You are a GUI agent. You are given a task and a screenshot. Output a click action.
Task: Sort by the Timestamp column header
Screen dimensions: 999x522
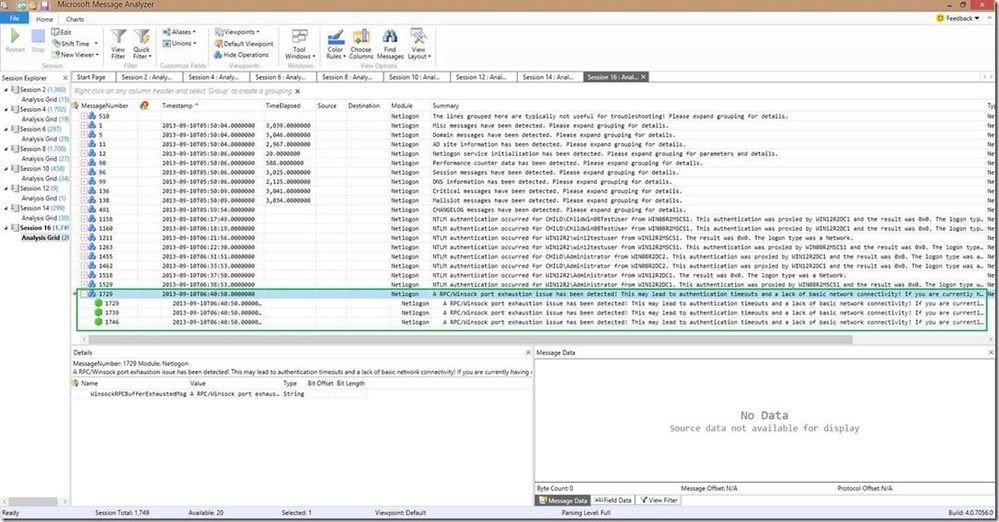(179, 105)
